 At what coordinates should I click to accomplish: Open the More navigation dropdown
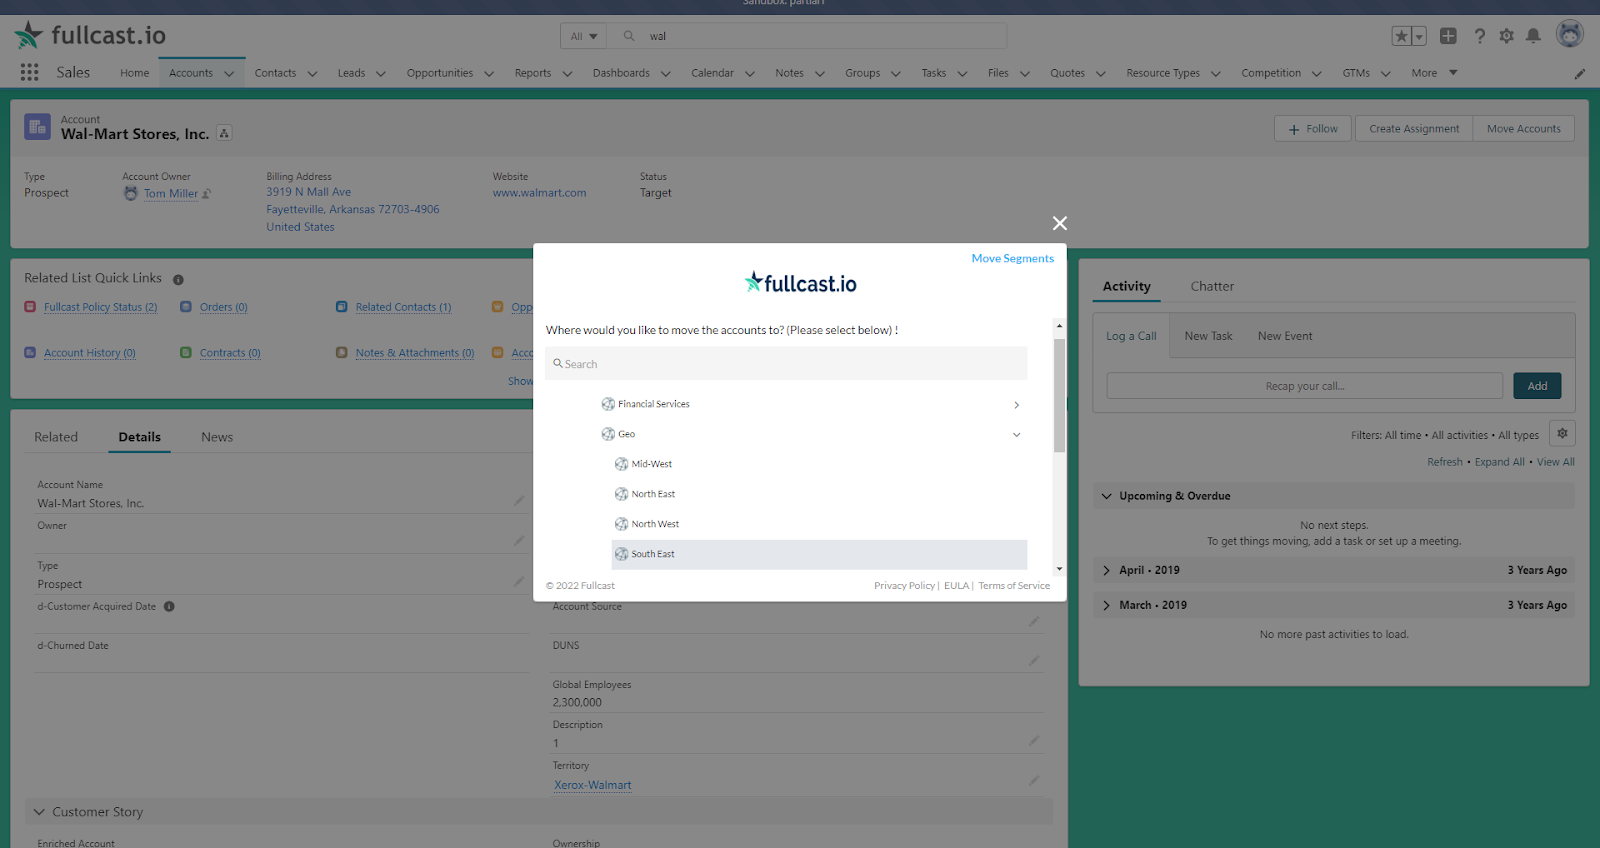point(1434,73)
